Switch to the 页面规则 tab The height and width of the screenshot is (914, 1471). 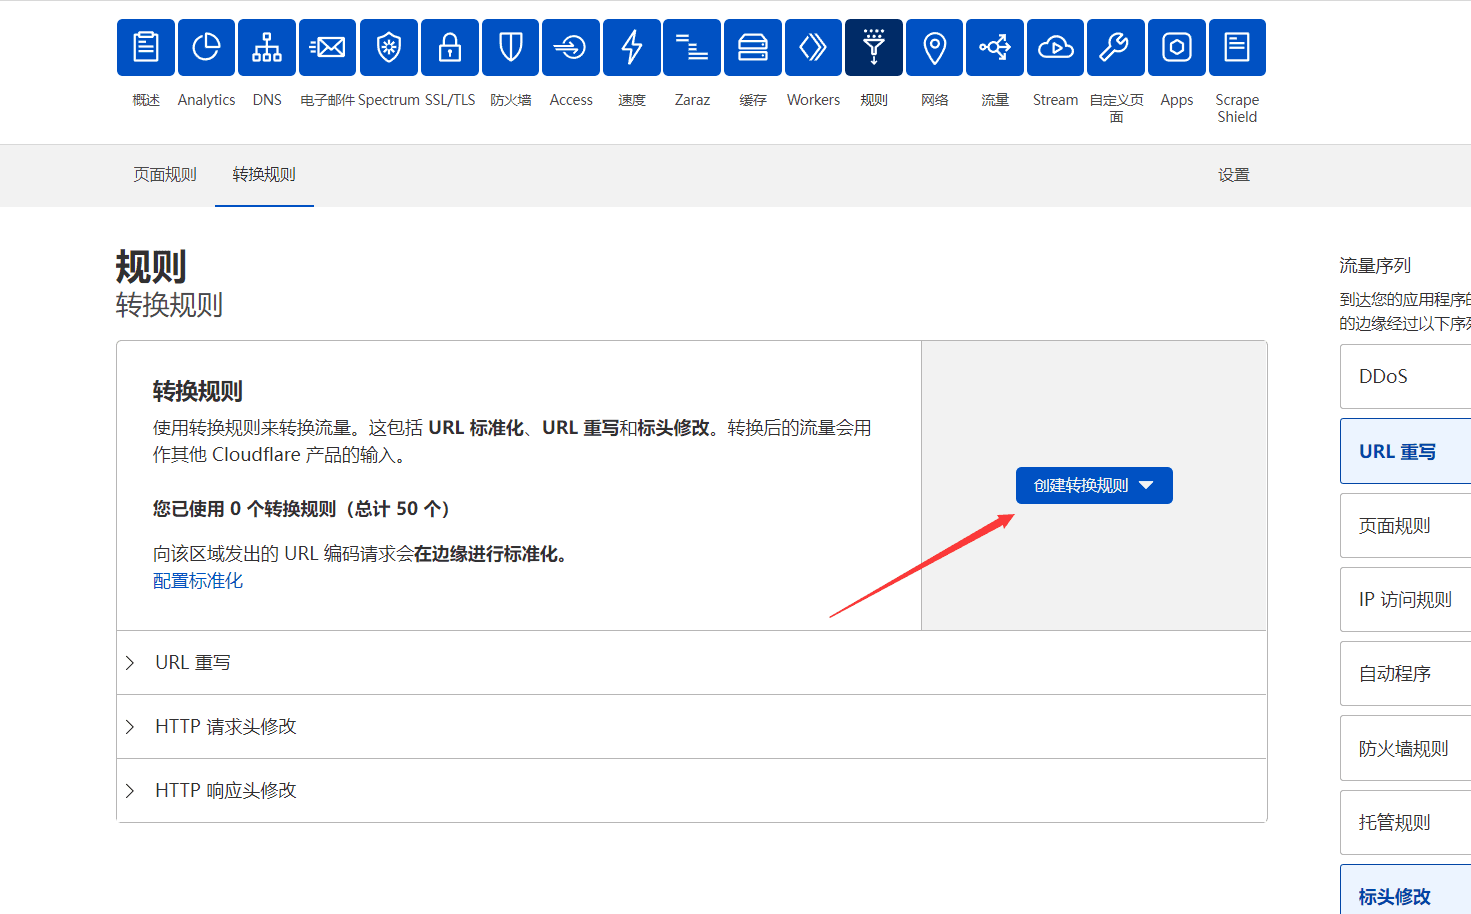pos(165,175)
